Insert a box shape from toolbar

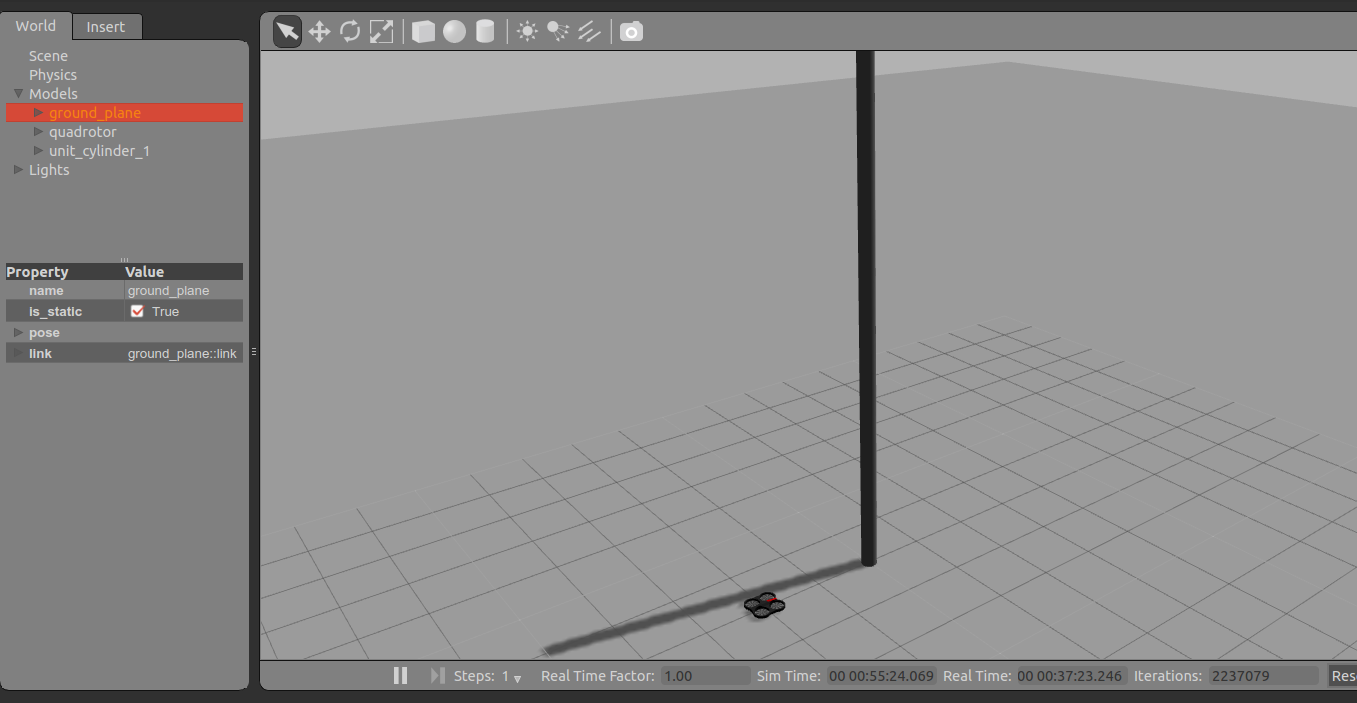(x=423, y=32)
